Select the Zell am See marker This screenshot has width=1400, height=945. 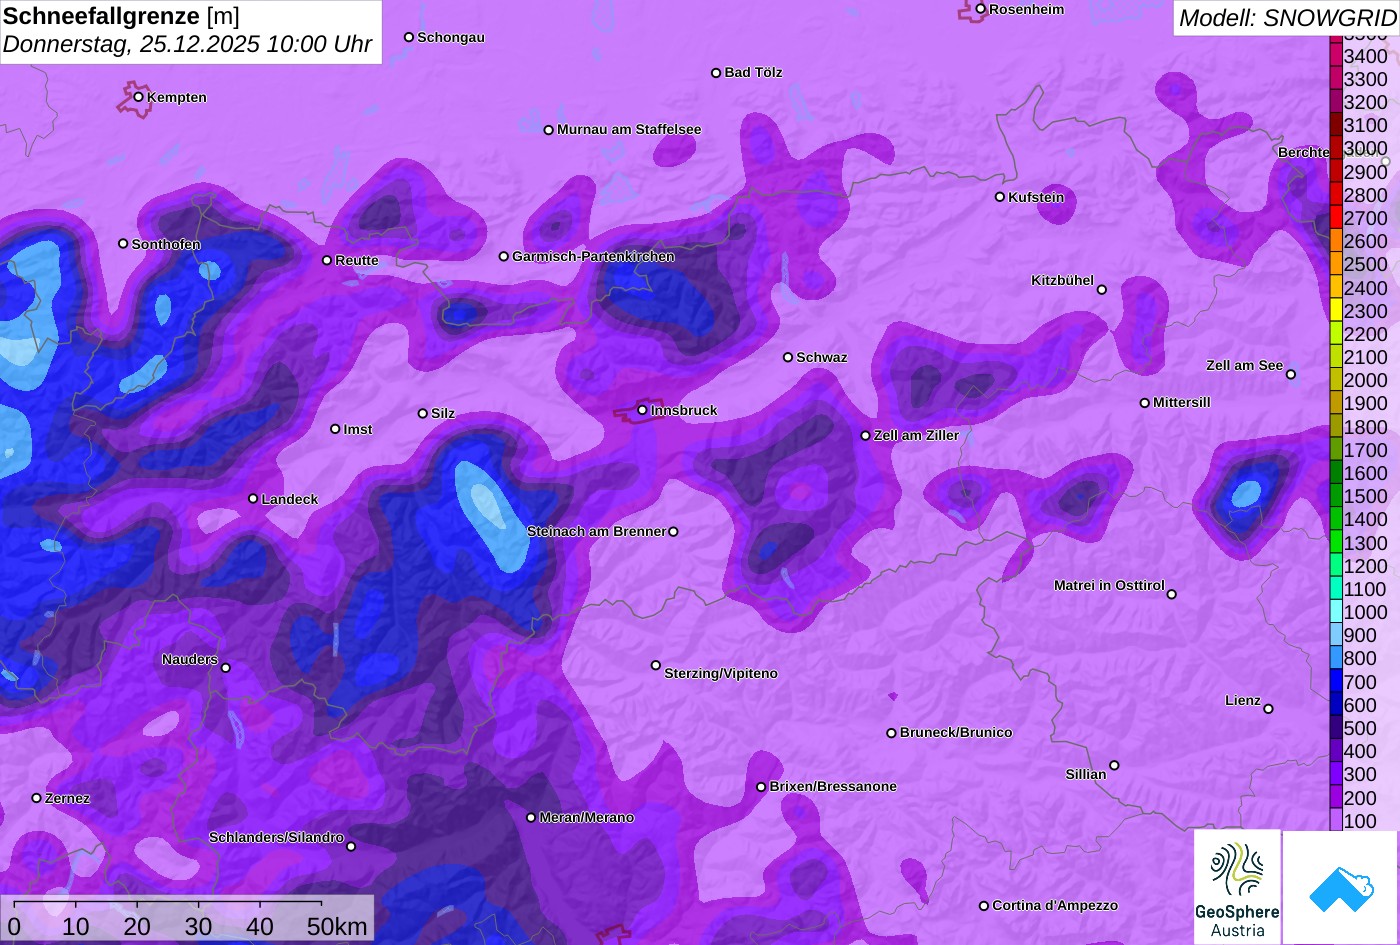[1291, 374]
